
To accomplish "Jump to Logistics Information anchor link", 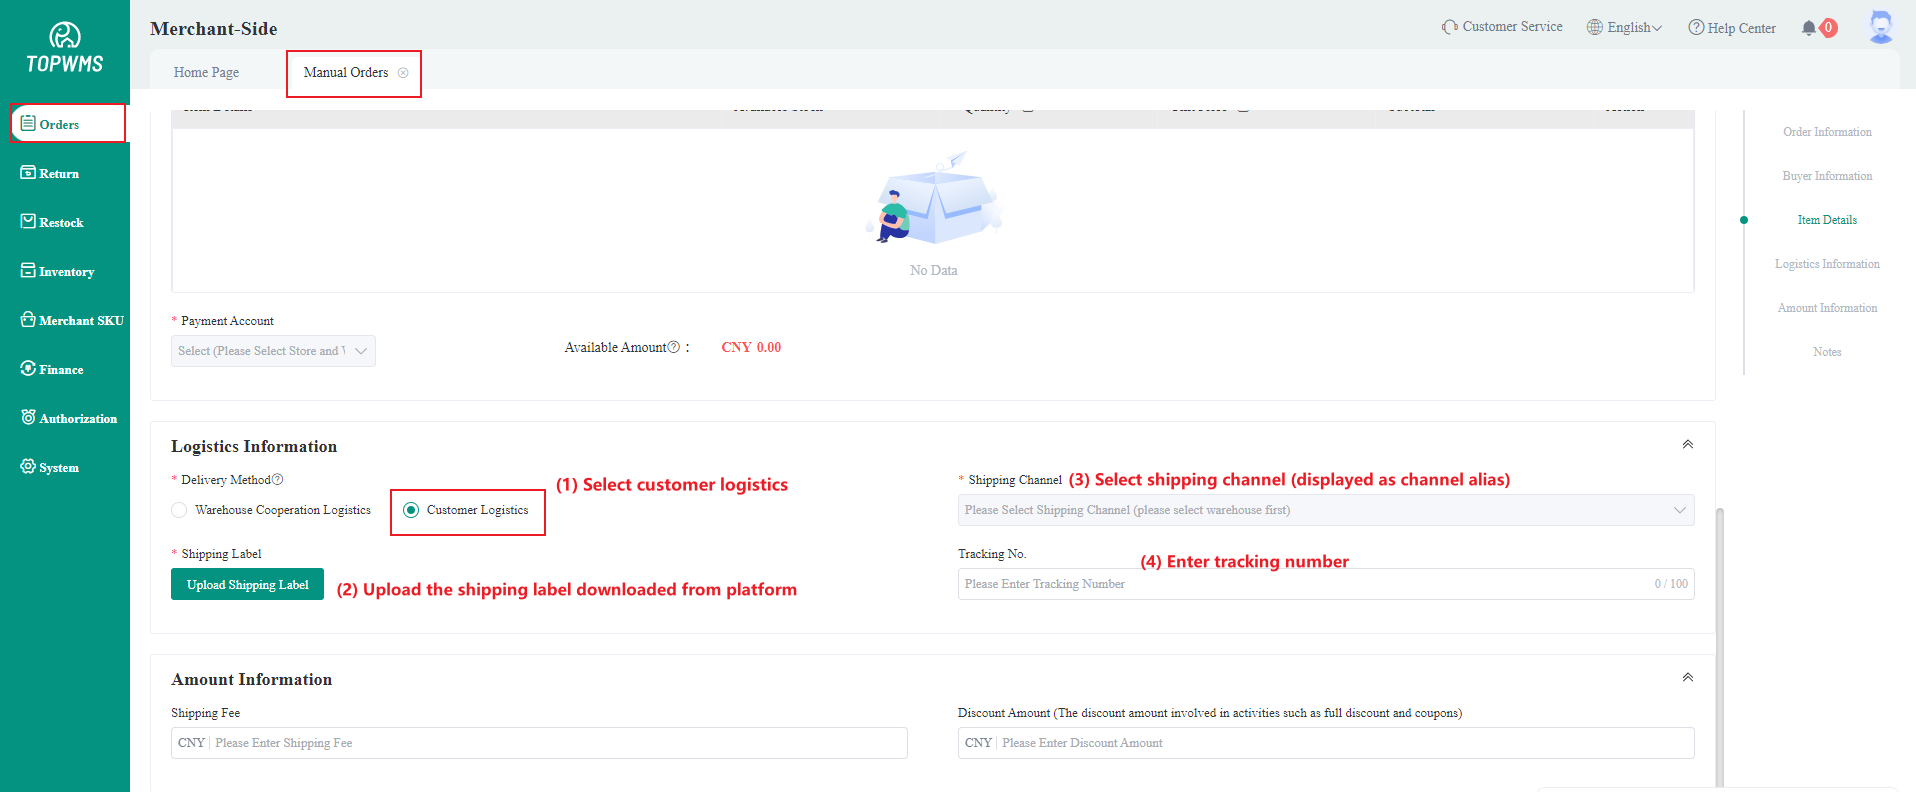I will point(1826,264).
